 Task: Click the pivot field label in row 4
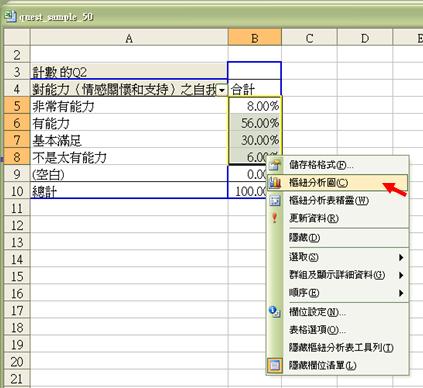click(124, 89)
